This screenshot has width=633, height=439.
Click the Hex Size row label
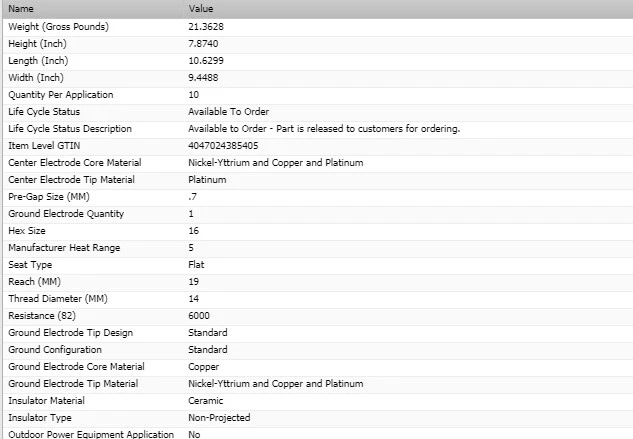tap(29, 231)
